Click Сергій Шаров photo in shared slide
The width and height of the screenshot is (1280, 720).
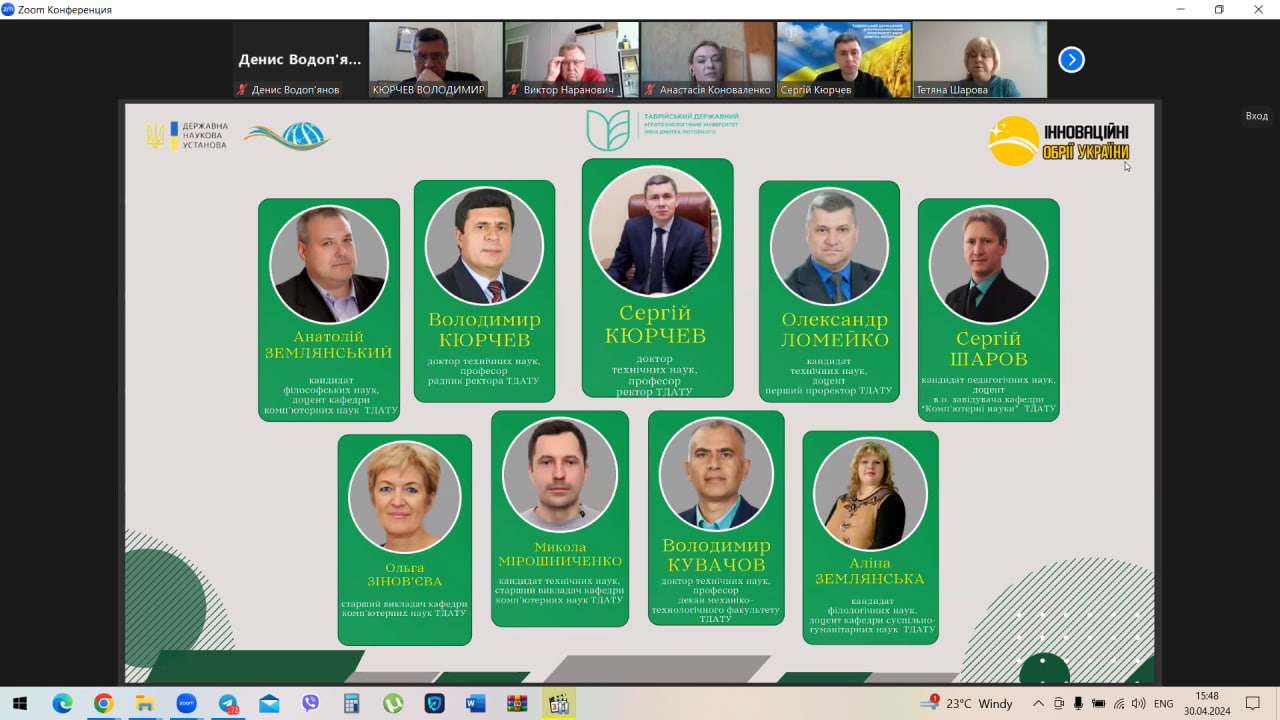click(988, 264)
